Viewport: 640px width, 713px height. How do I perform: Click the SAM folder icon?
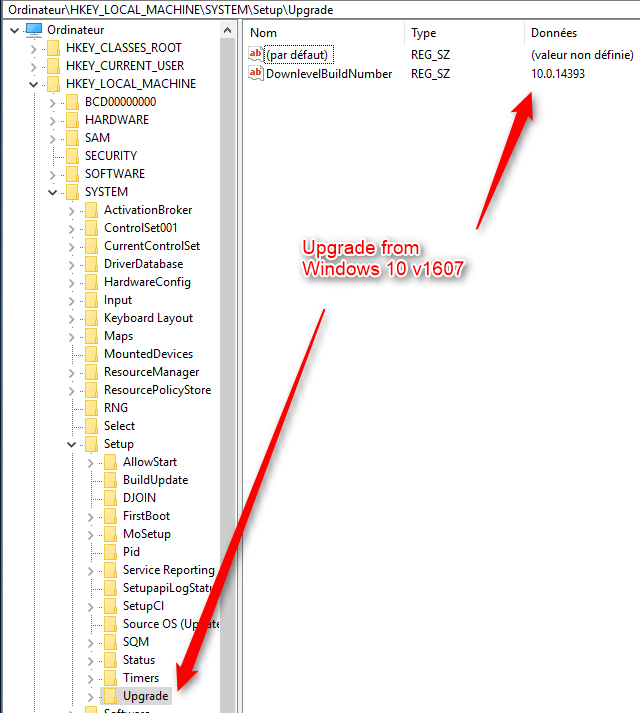[72, 138]
